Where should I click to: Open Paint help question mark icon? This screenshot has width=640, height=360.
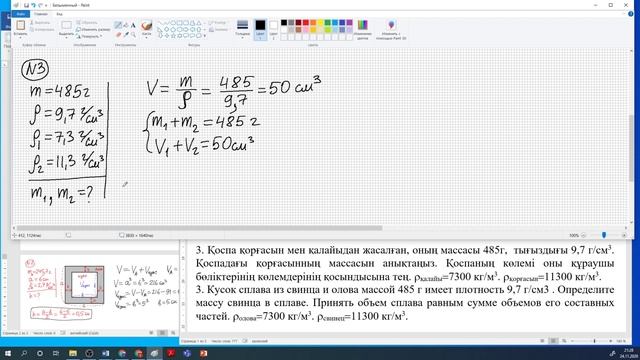point(631,14)
